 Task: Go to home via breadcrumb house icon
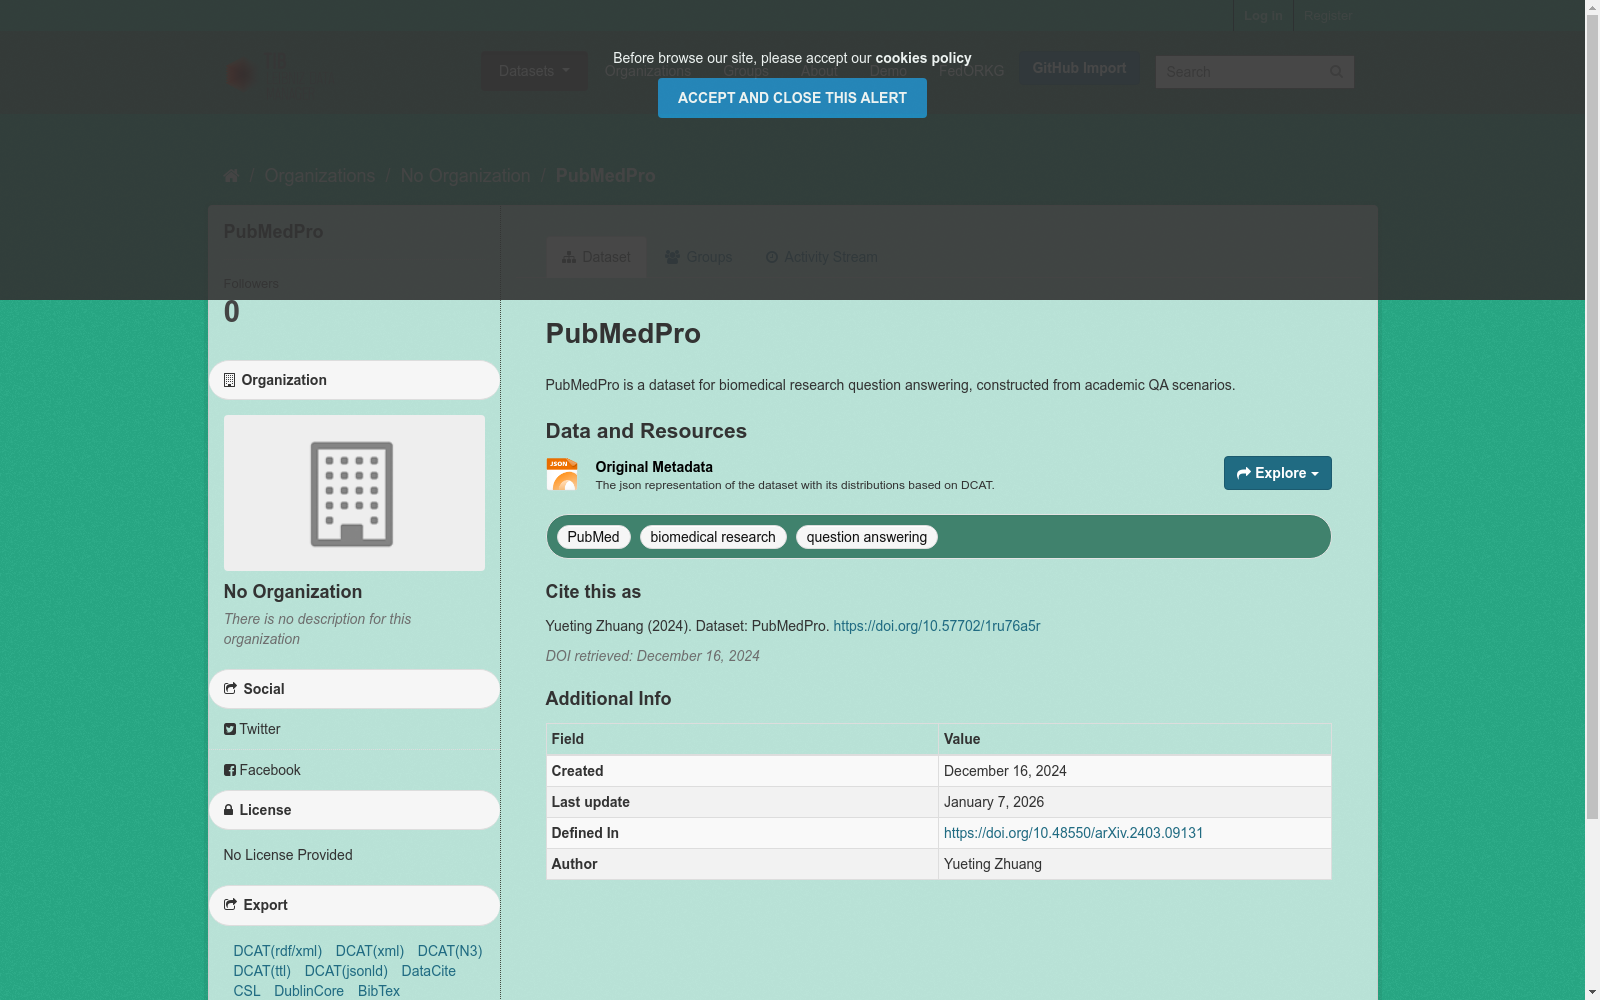(231, 176)
